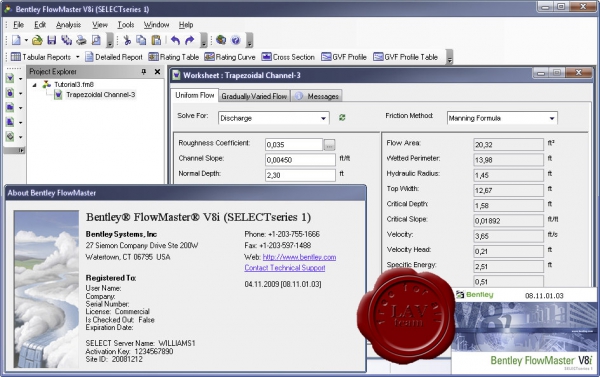Click Contact Technical Support link
Image resolution: width=600 pixels, height=377 pixels.
285,268
